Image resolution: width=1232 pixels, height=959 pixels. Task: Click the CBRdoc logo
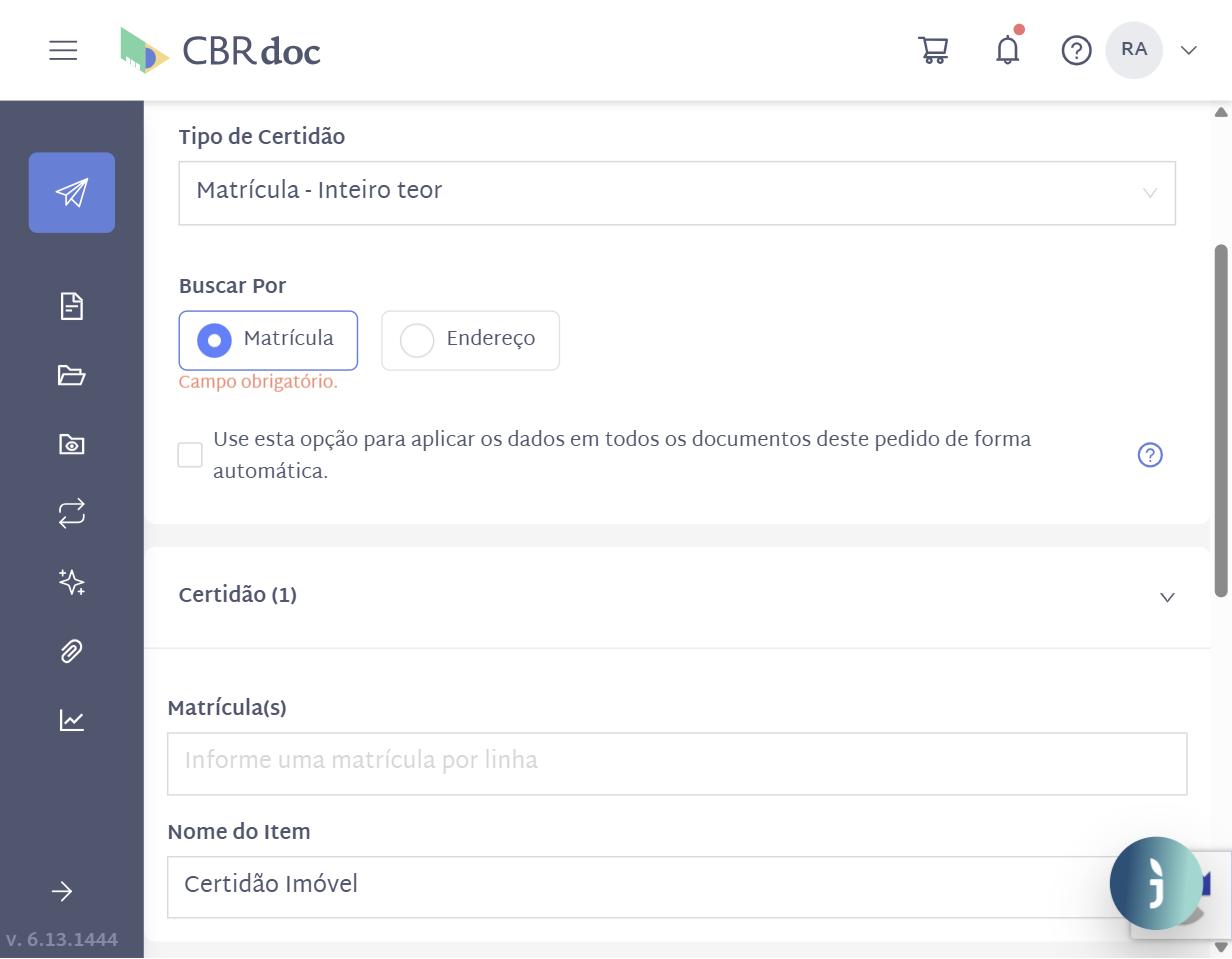pyautogui.click(x=220, y=50)
